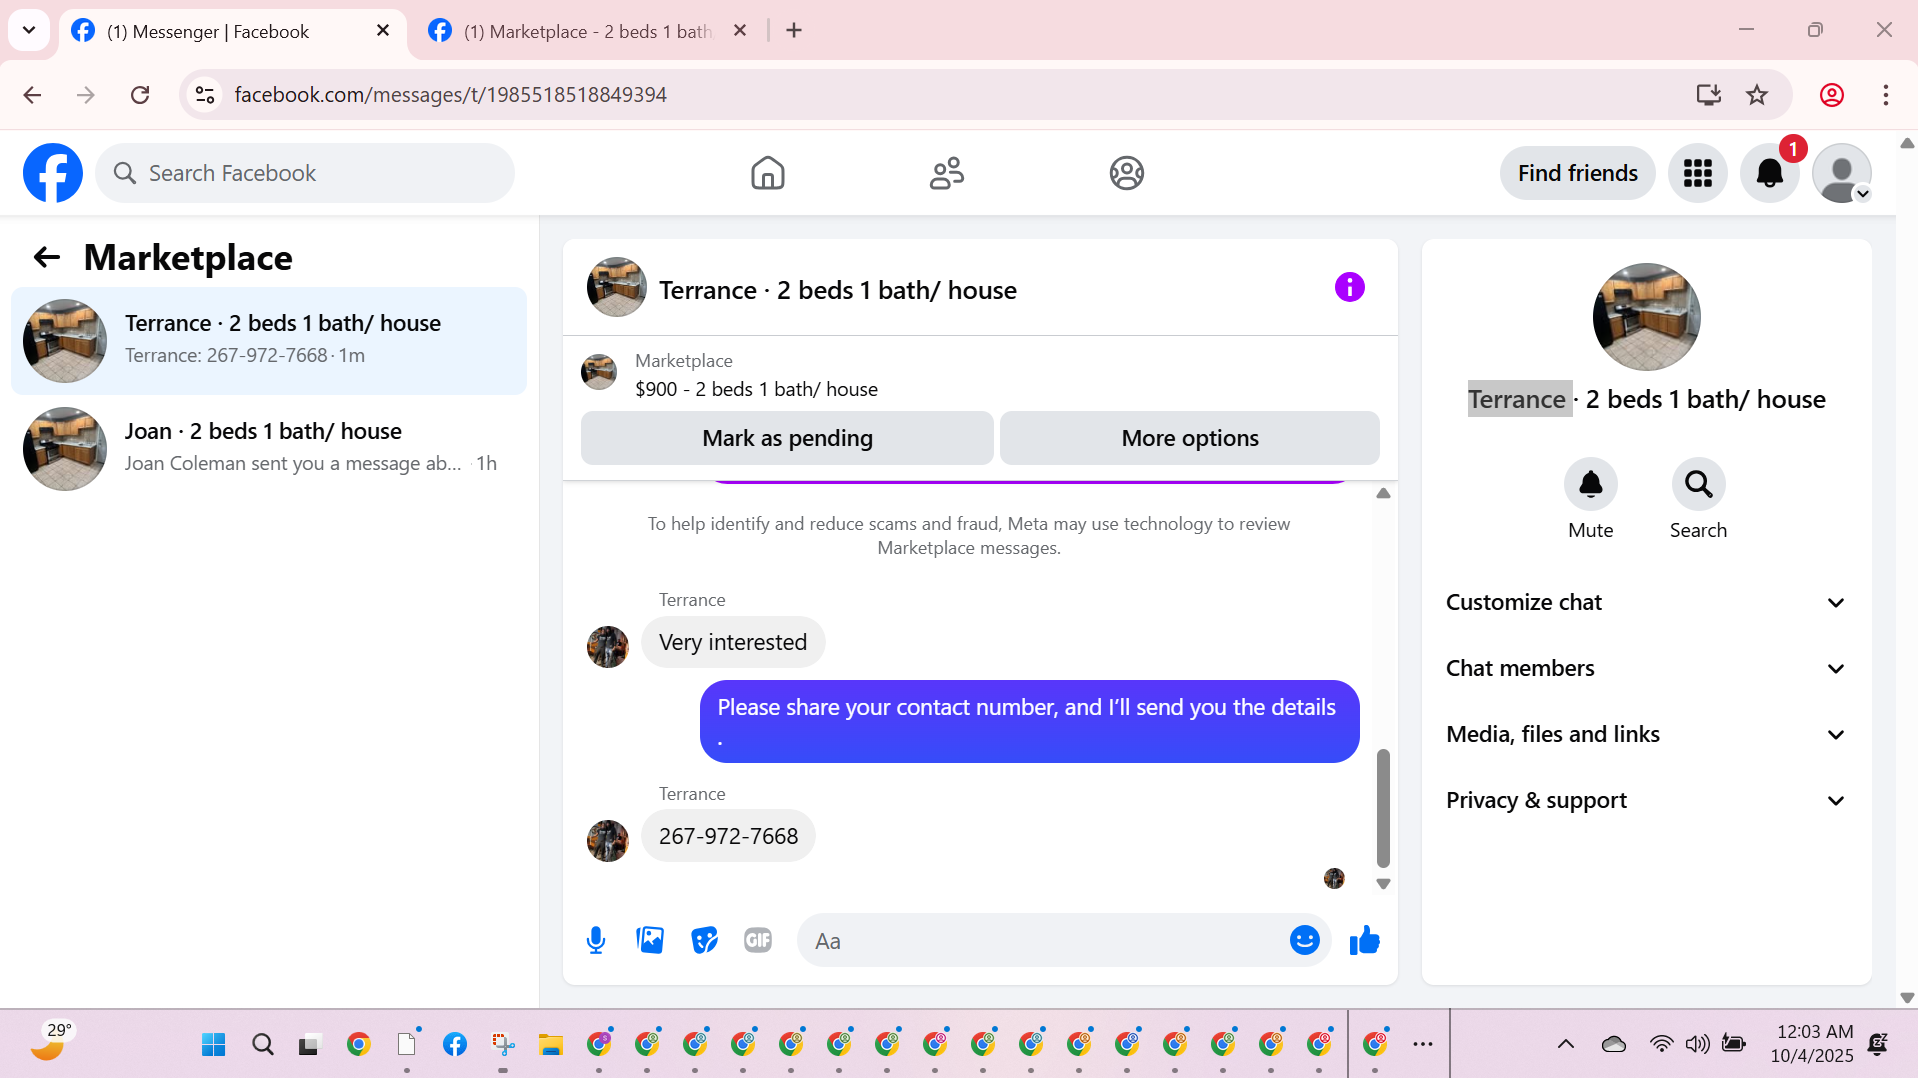Click the Very interested message bubble

(733, 642)
